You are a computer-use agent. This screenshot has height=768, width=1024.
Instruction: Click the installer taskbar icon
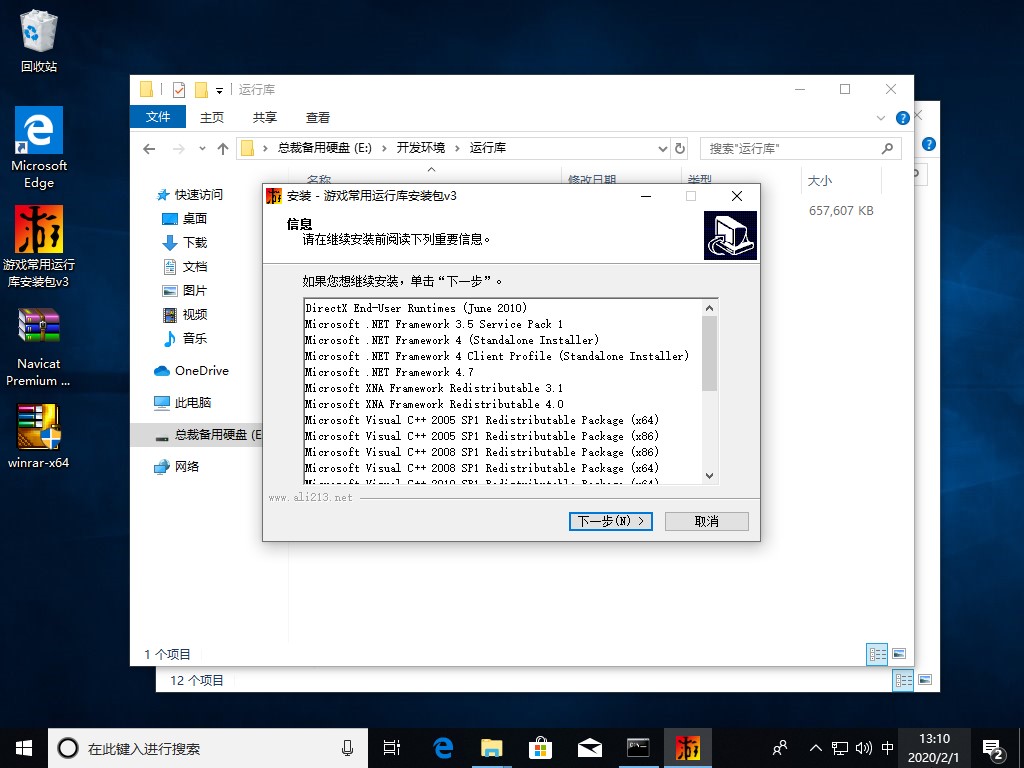pos(687,748)
